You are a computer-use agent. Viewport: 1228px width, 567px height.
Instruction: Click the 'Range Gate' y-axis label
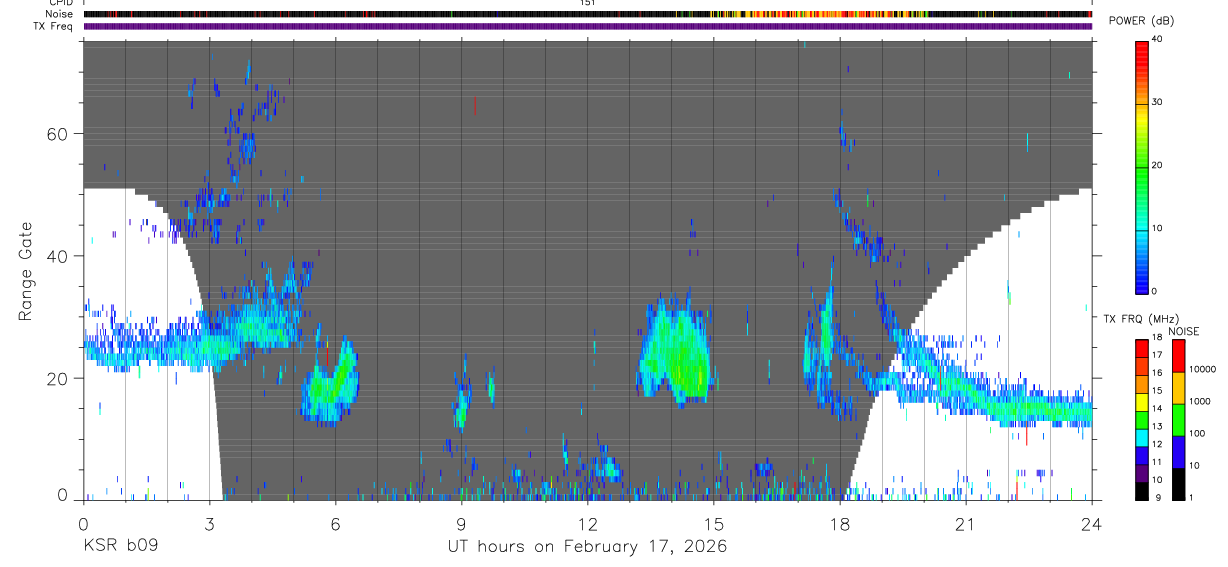(27, 271)
